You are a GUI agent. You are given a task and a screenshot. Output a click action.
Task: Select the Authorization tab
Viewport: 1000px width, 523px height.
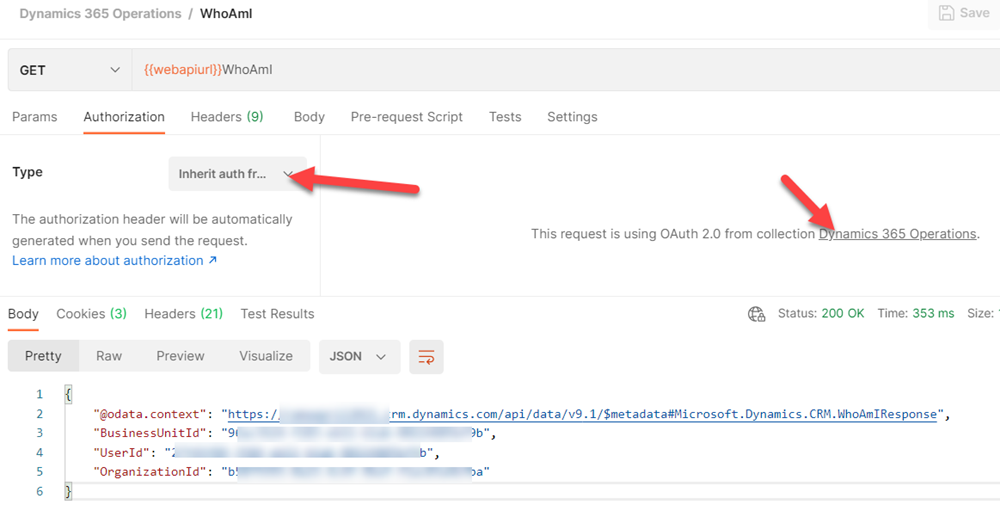pos(124,117)
